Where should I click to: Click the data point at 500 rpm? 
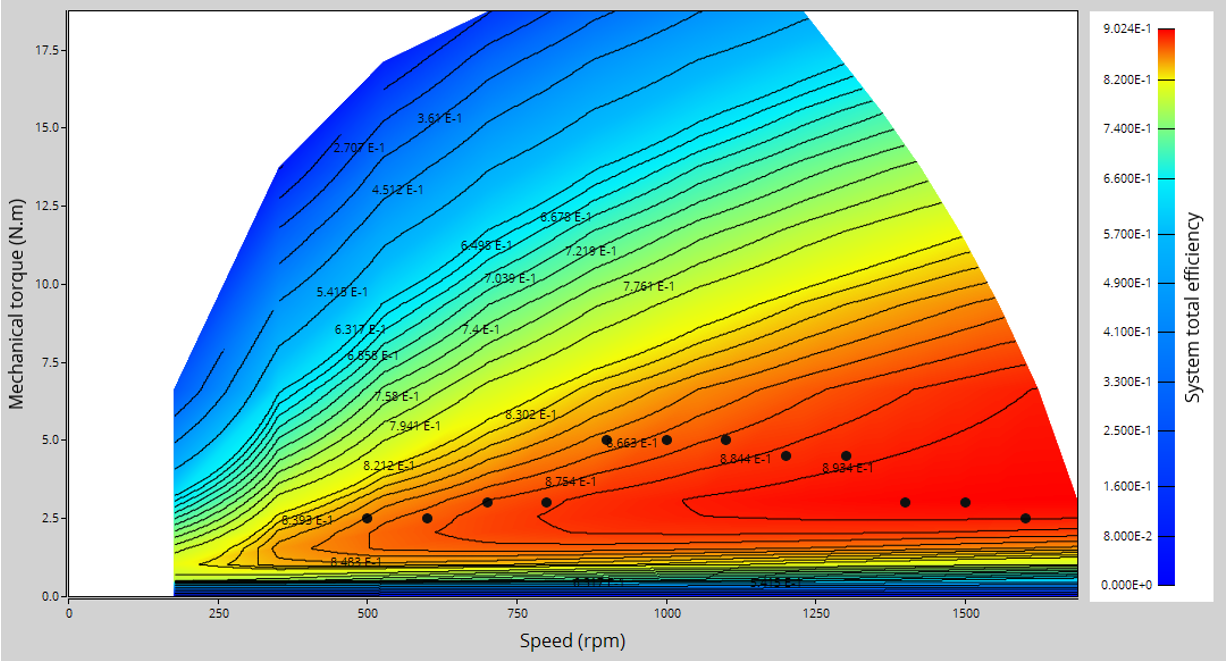coord(367,518)
